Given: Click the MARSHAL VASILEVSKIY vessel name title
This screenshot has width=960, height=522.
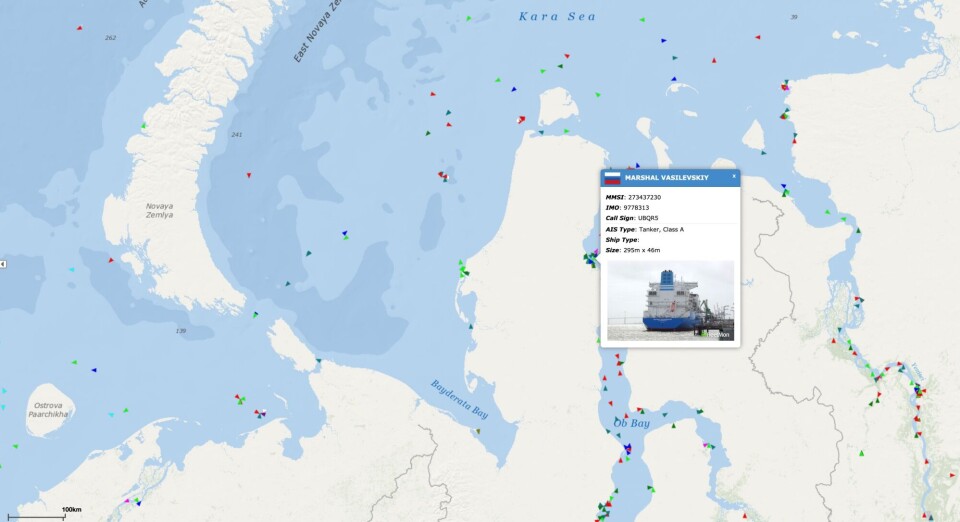Looking at the screenshot, I should pyautogui.click(x=666, y=178).
